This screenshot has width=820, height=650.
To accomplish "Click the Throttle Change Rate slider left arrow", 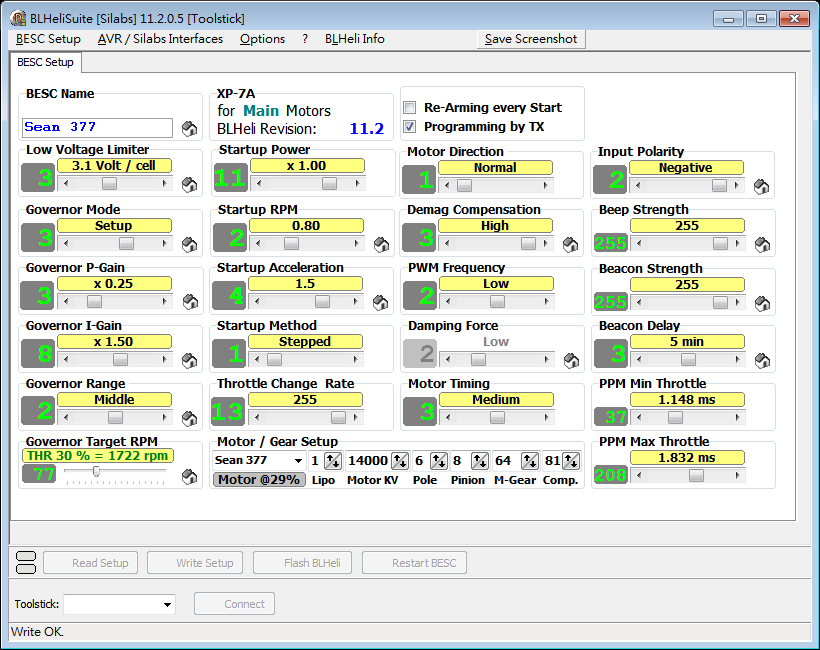I will [x=256, y=417].
